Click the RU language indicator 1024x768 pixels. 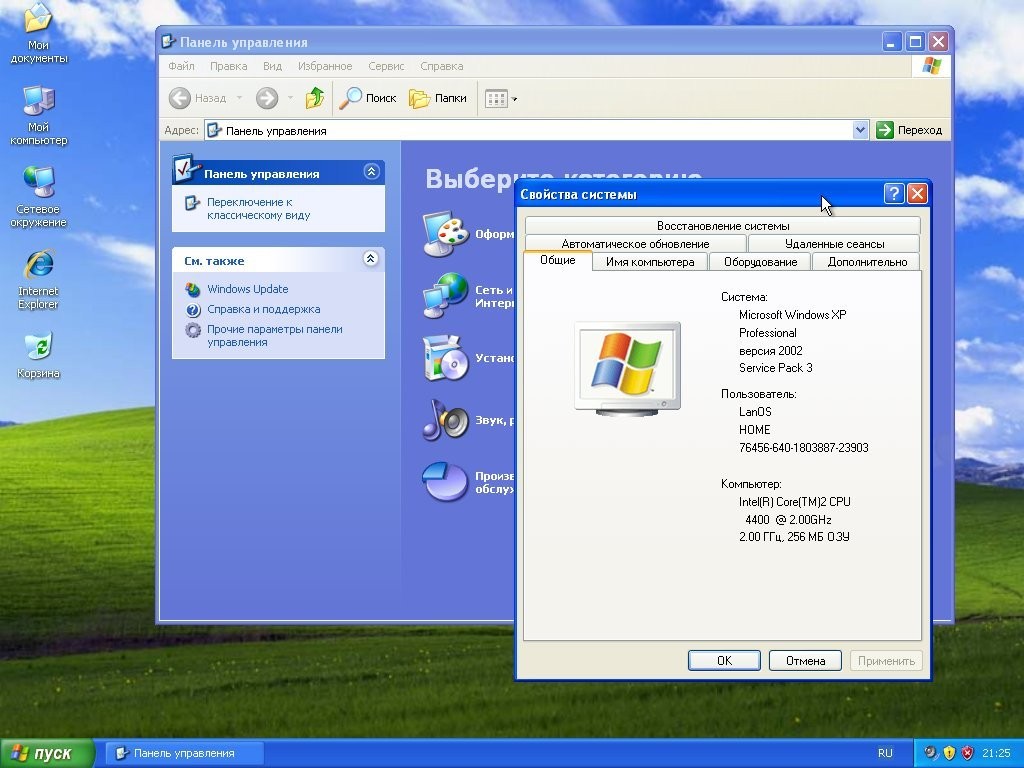pyautogui.click(x=885, y=753)
